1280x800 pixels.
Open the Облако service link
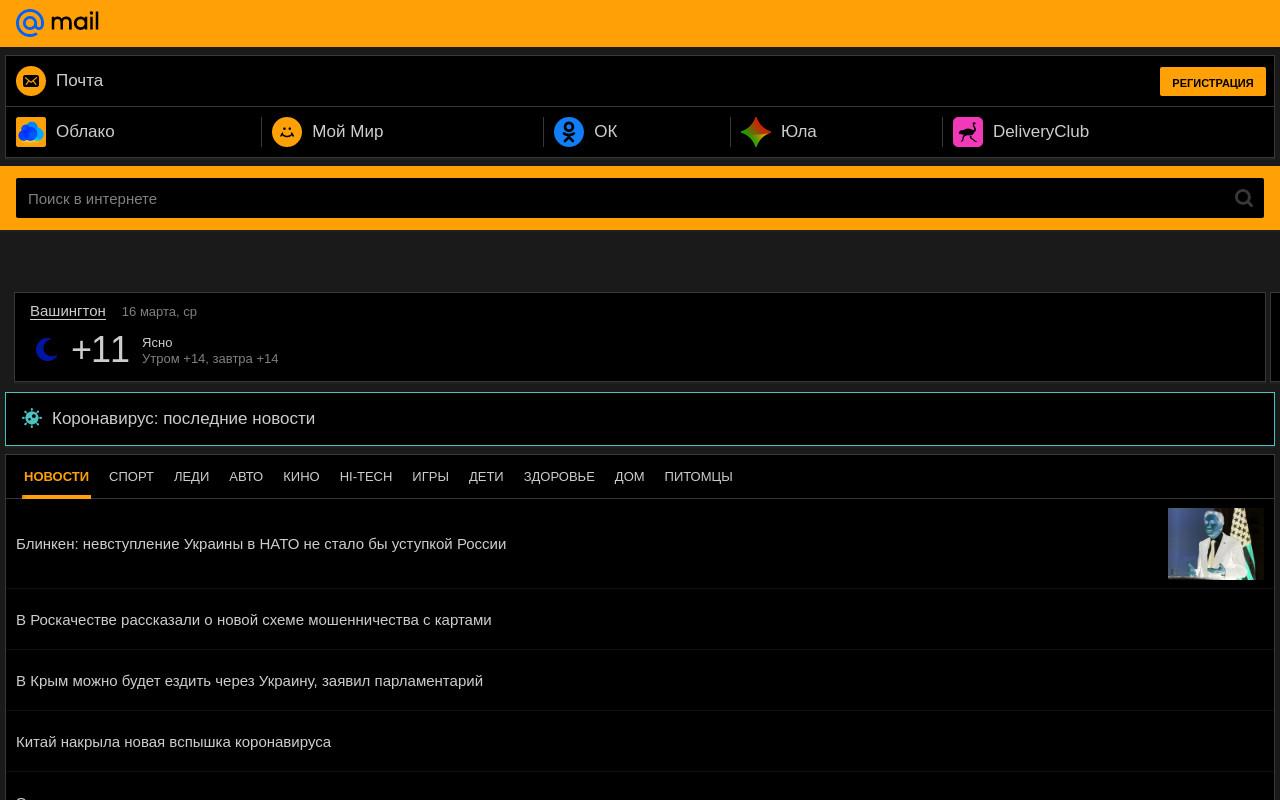(85, 132)
